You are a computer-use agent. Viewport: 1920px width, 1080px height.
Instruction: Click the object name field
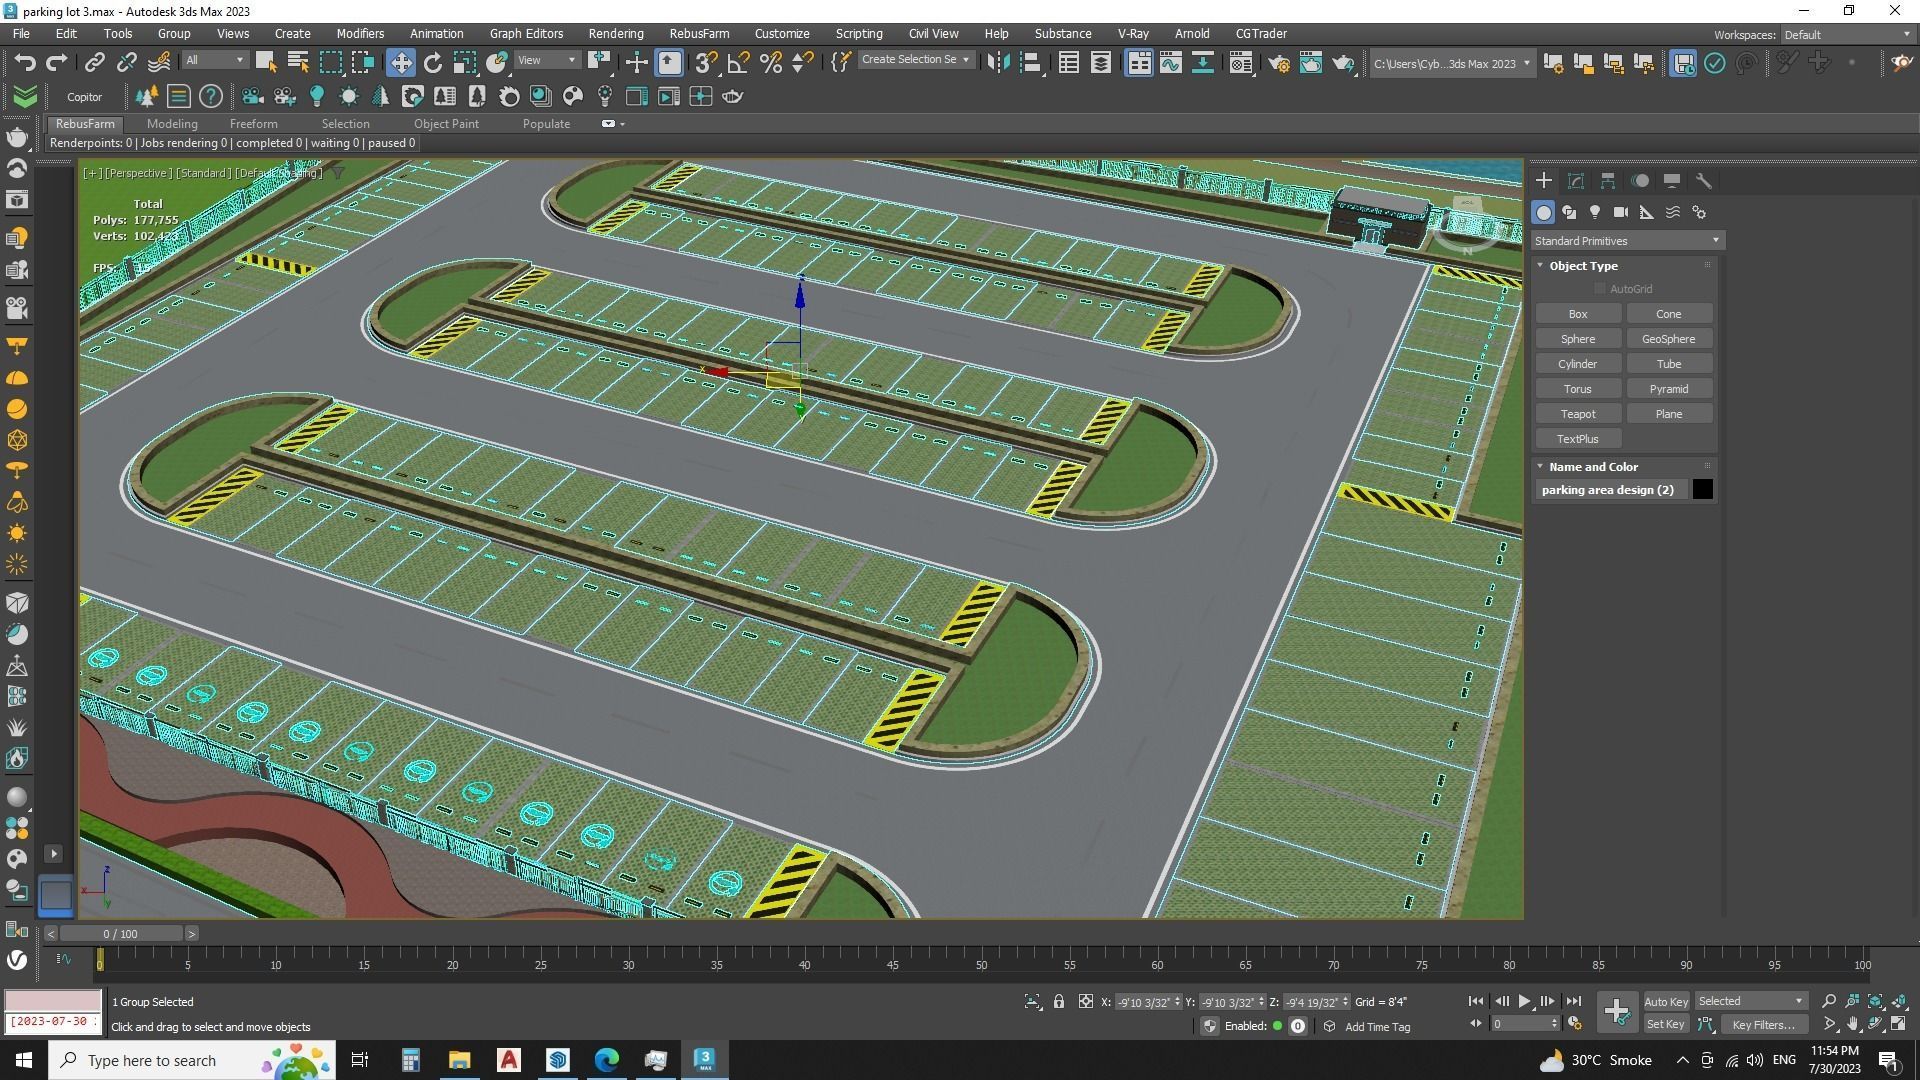point(1611,489)
